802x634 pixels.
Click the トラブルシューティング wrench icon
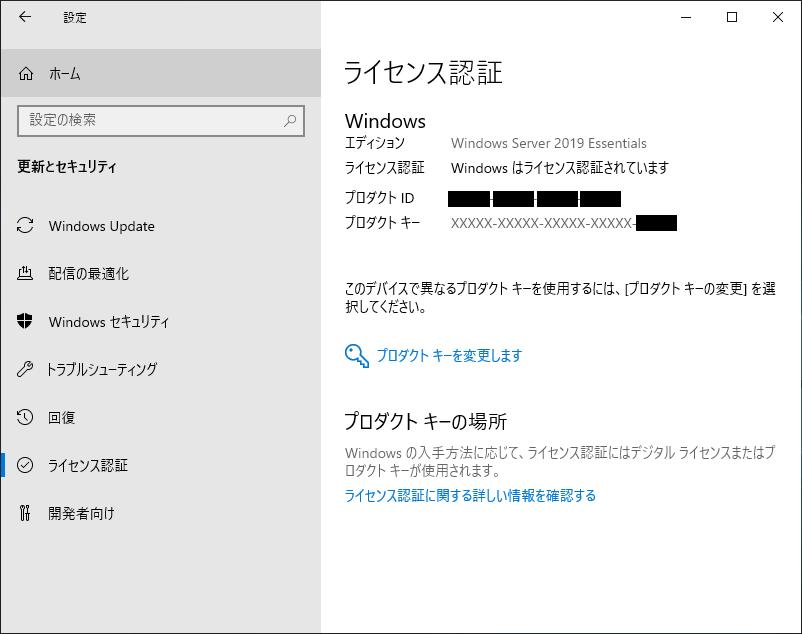(x=25, y=369)
